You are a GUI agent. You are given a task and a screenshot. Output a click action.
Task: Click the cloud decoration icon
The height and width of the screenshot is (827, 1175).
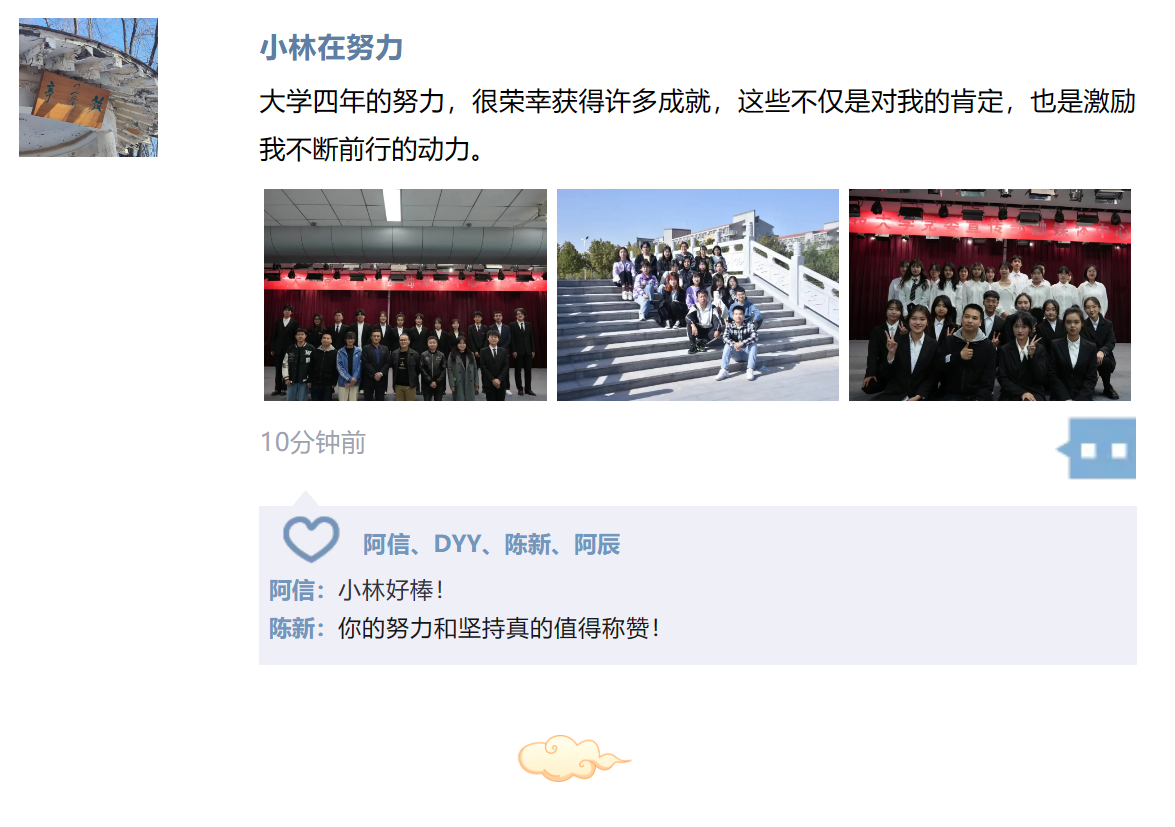coord(574,759)
